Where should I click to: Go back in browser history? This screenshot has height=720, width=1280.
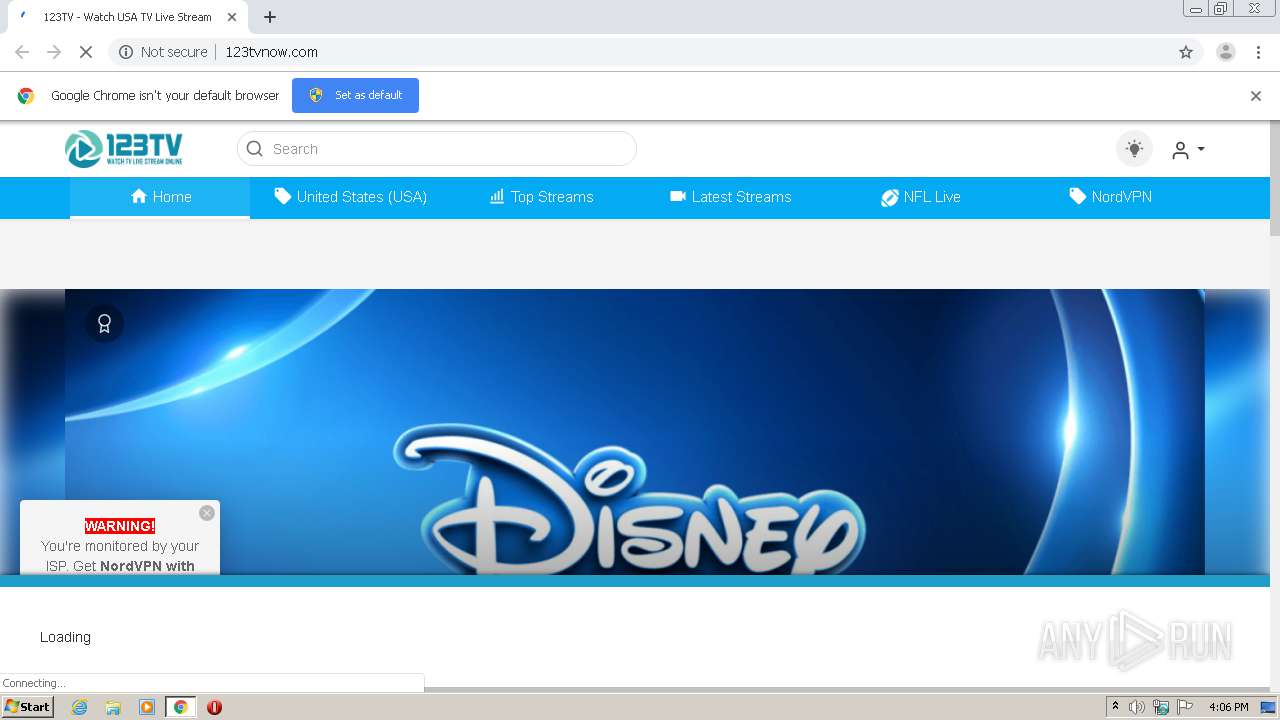click(x=22, y=52)
